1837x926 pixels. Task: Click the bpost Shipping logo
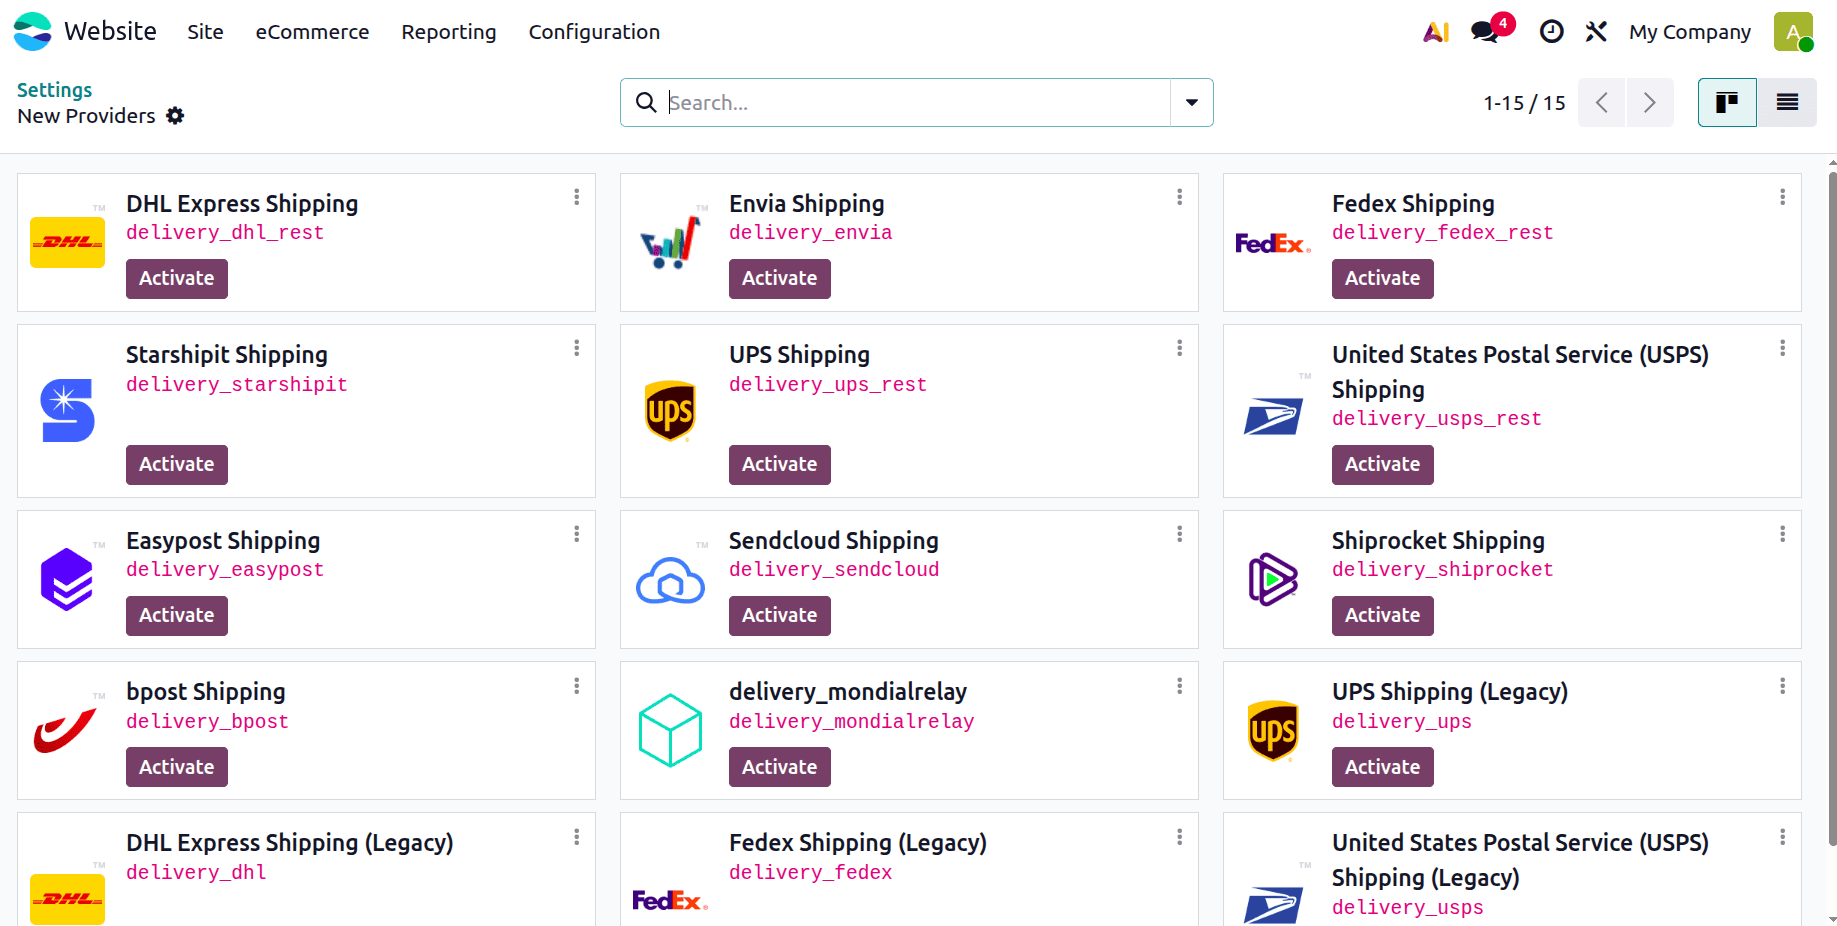click(x=65, y=730)
